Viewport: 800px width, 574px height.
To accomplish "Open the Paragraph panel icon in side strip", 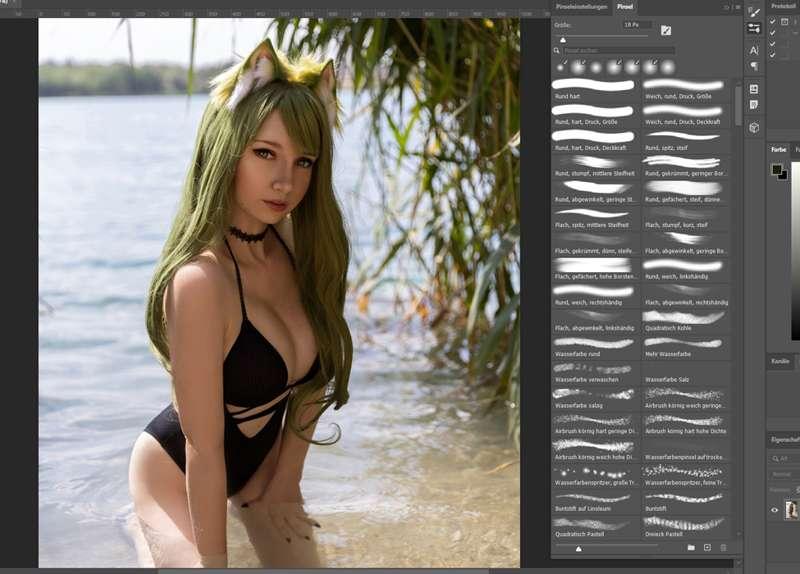I will coord(754,66).
